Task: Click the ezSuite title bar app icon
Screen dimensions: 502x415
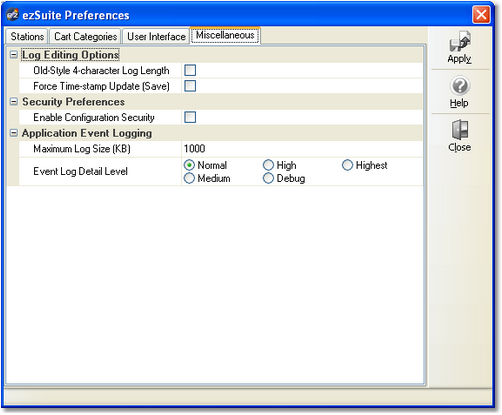Action: (x=13, y=15)
